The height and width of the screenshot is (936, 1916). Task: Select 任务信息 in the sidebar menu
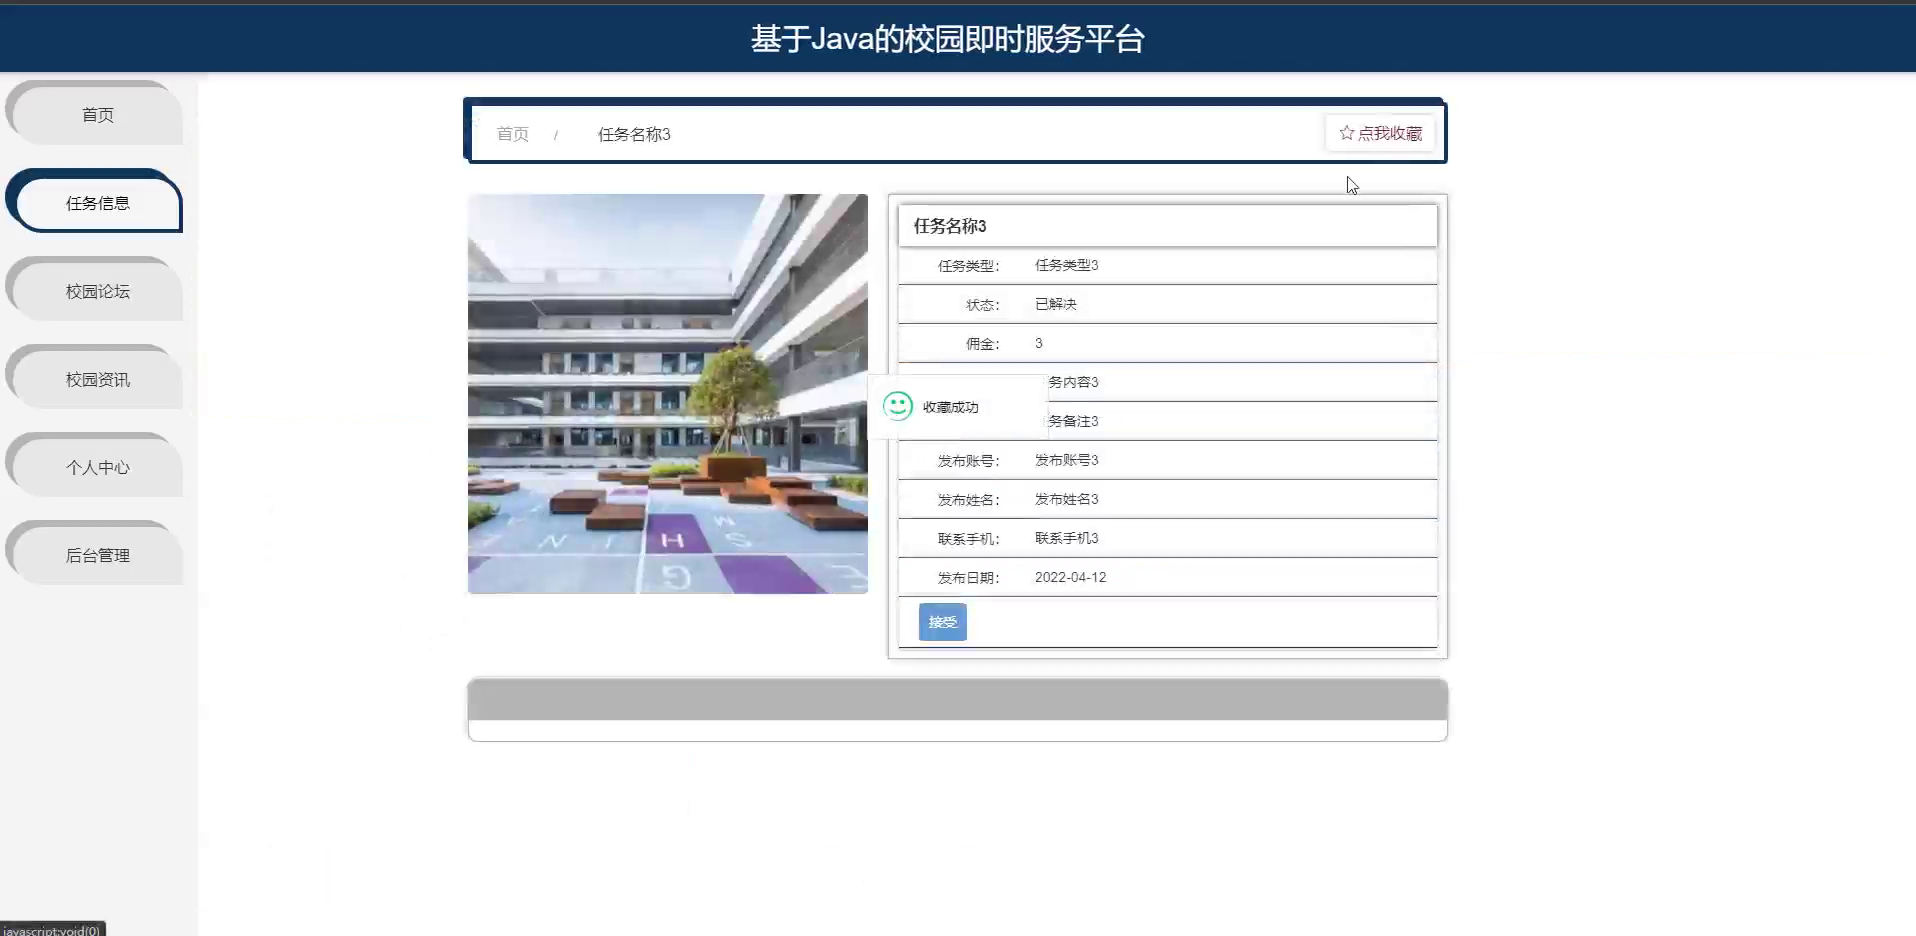(97, 203)
